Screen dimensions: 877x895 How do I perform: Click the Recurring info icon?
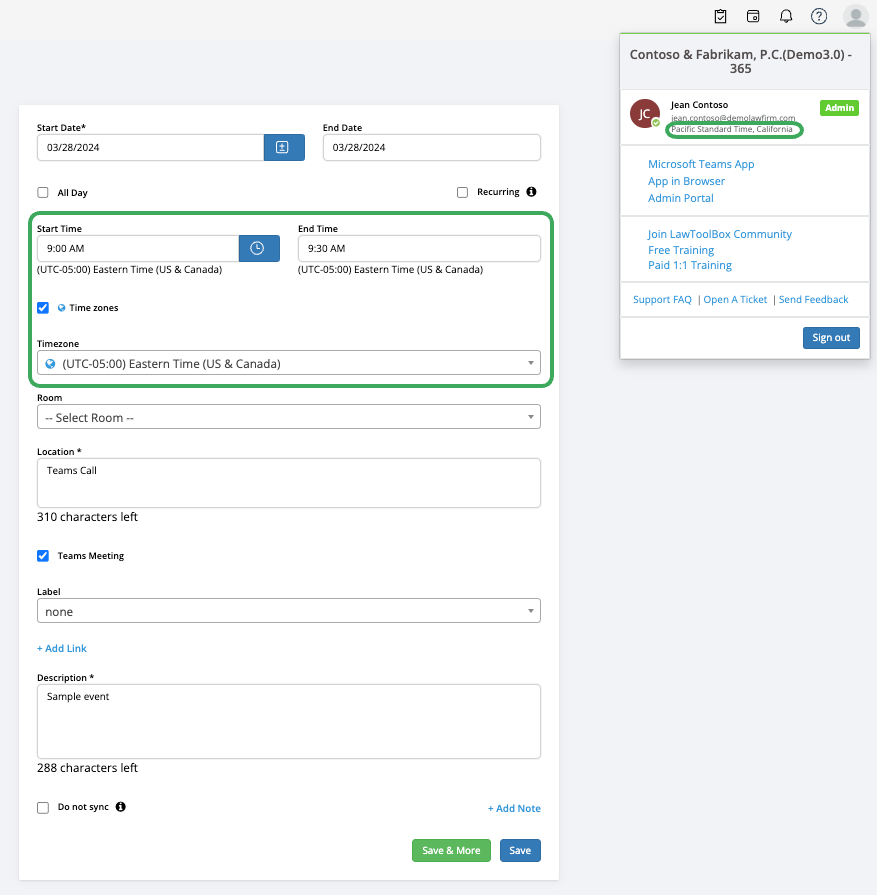531,192
